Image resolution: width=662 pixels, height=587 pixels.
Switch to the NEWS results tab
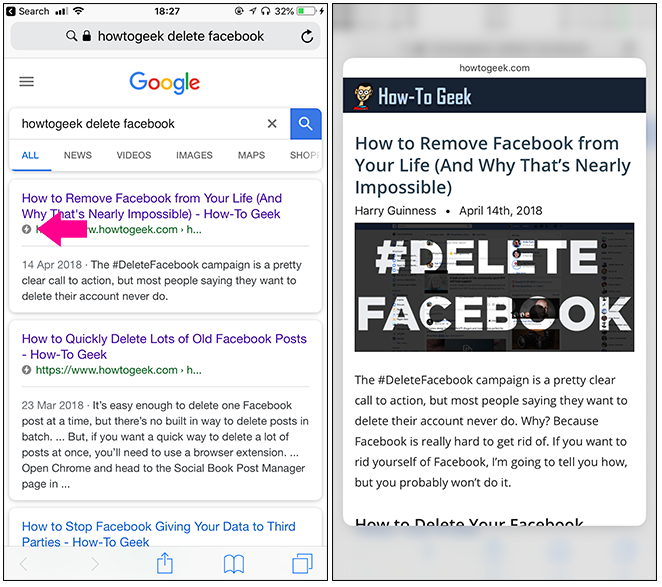[78, 156]
